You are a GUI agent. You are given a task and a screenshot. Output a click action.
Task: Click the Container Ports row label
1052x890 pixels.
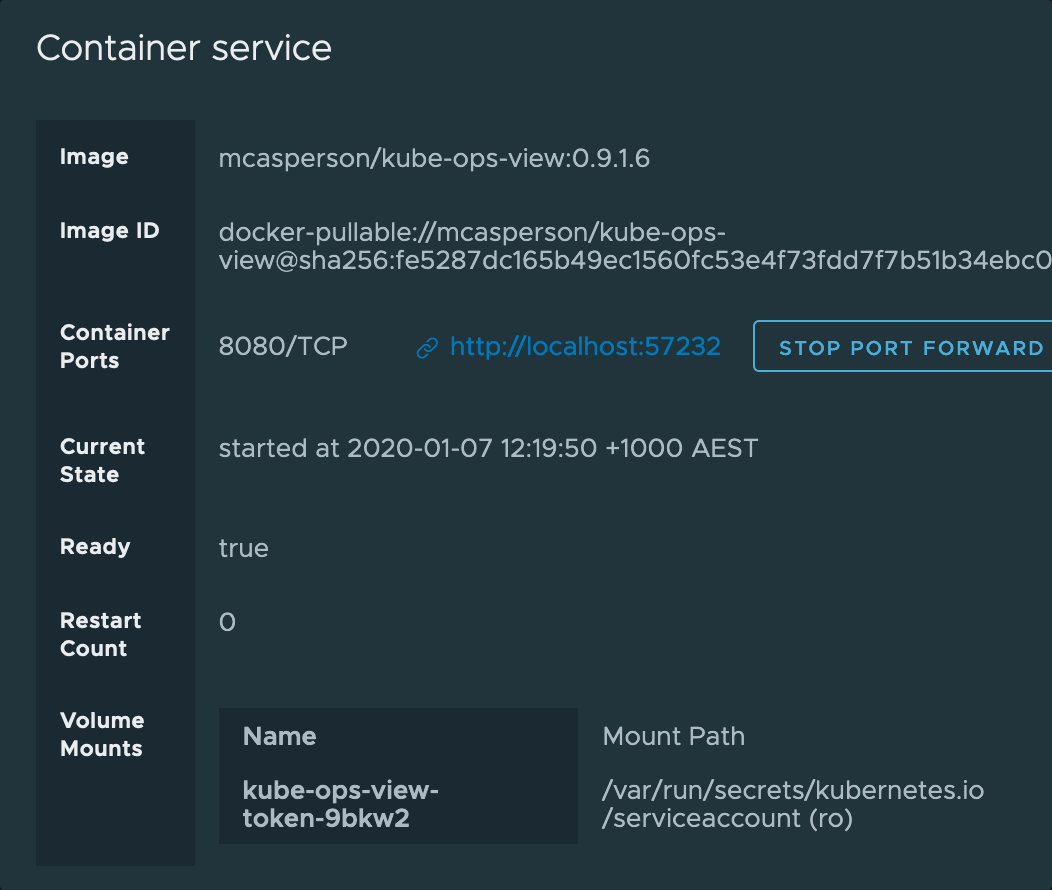coord(115,346)
